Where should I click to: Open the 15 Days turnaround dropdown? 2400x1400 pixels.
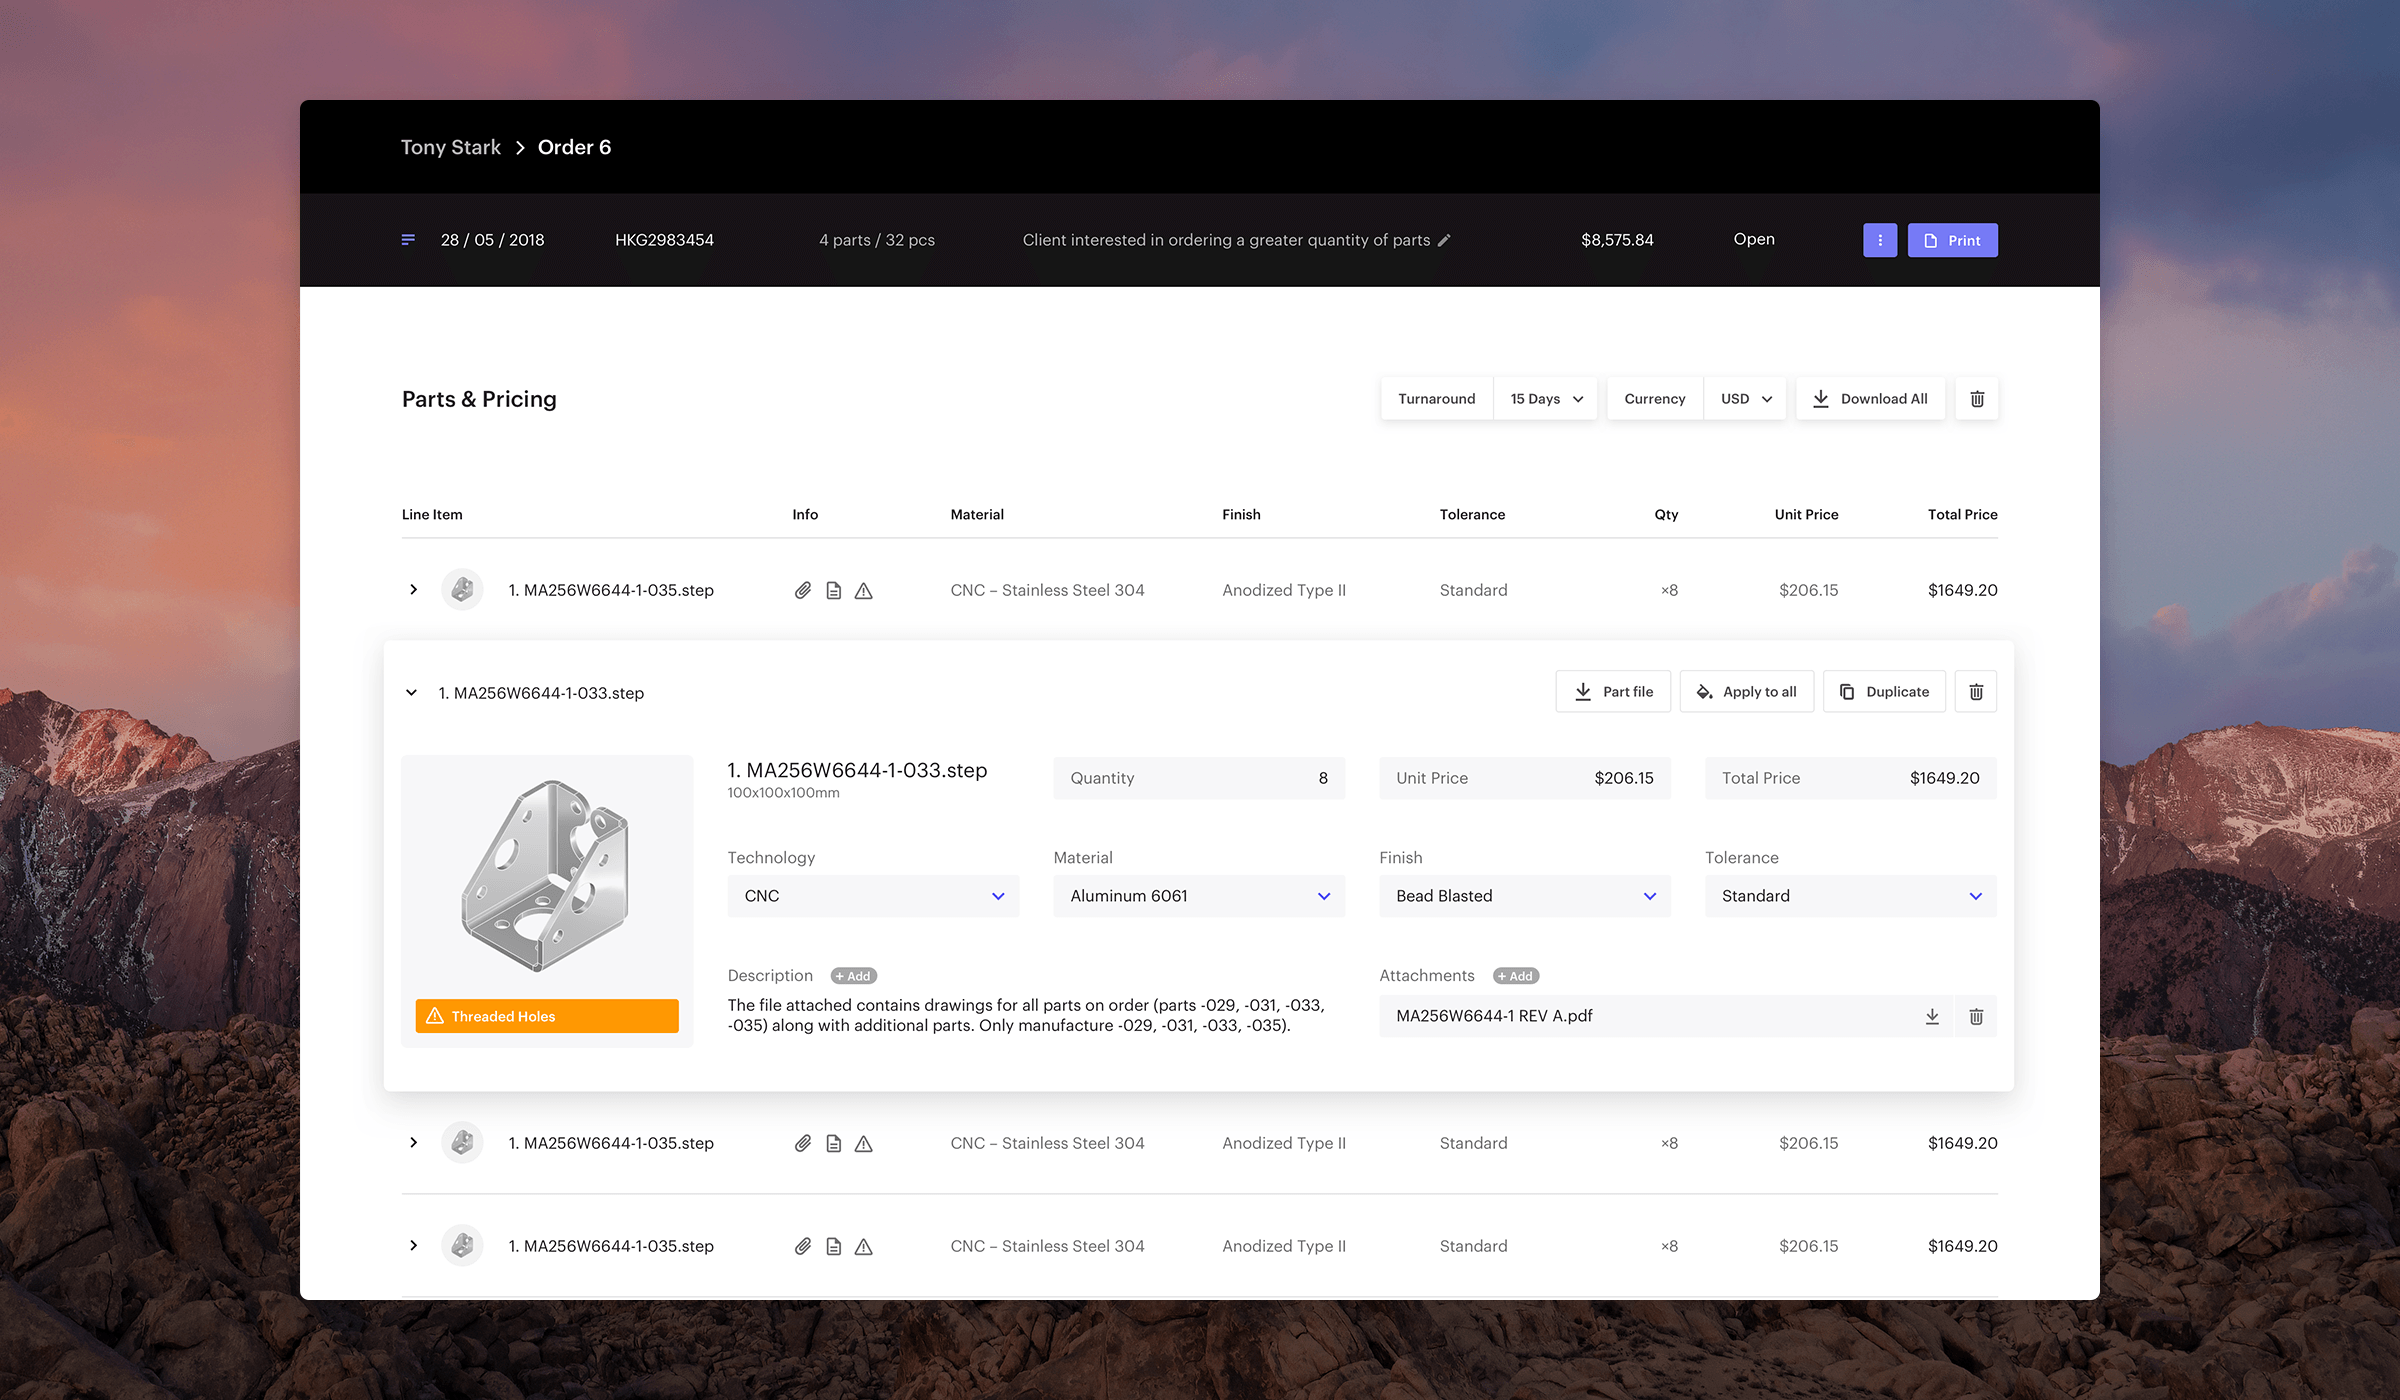point(1545,399)
